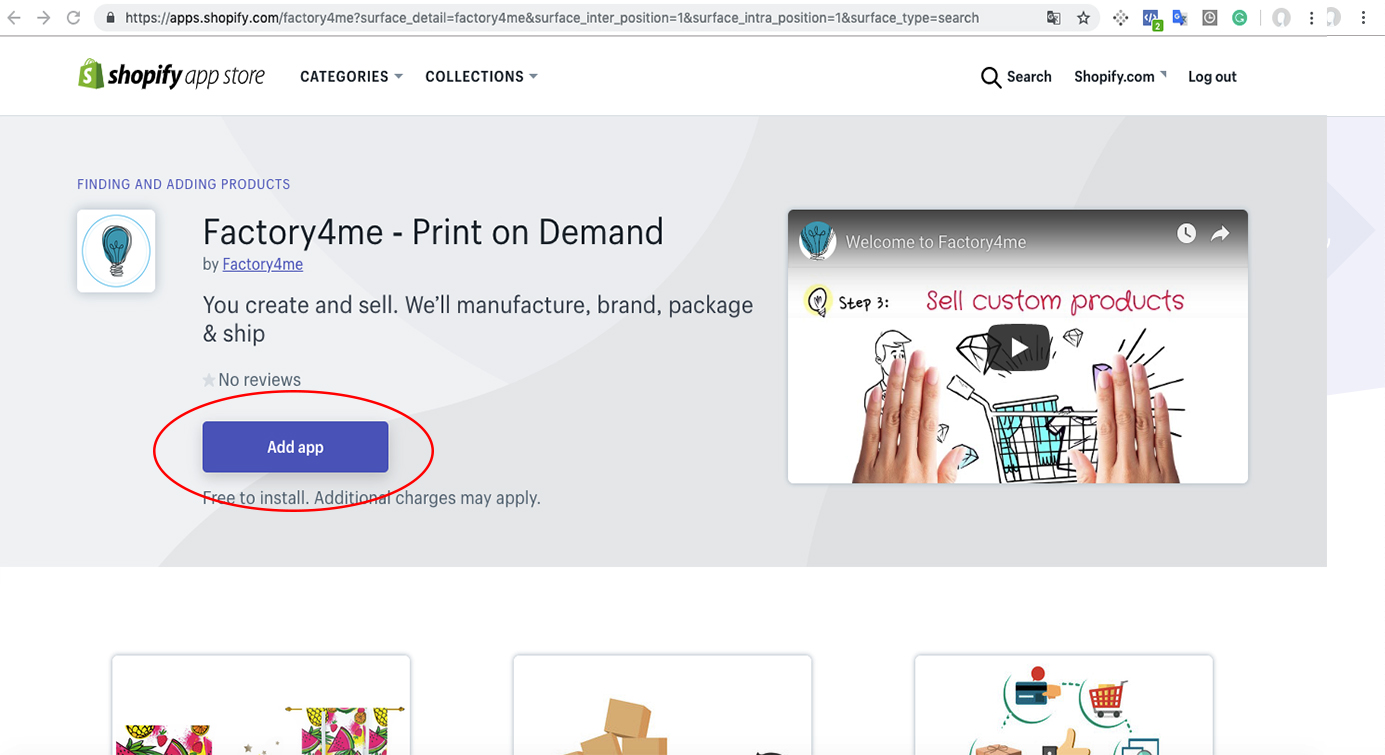This screenshot has width=1385, height=755.
Task: Click the Factory4me lightbulb app icon
Action: (x=116, y=251)
